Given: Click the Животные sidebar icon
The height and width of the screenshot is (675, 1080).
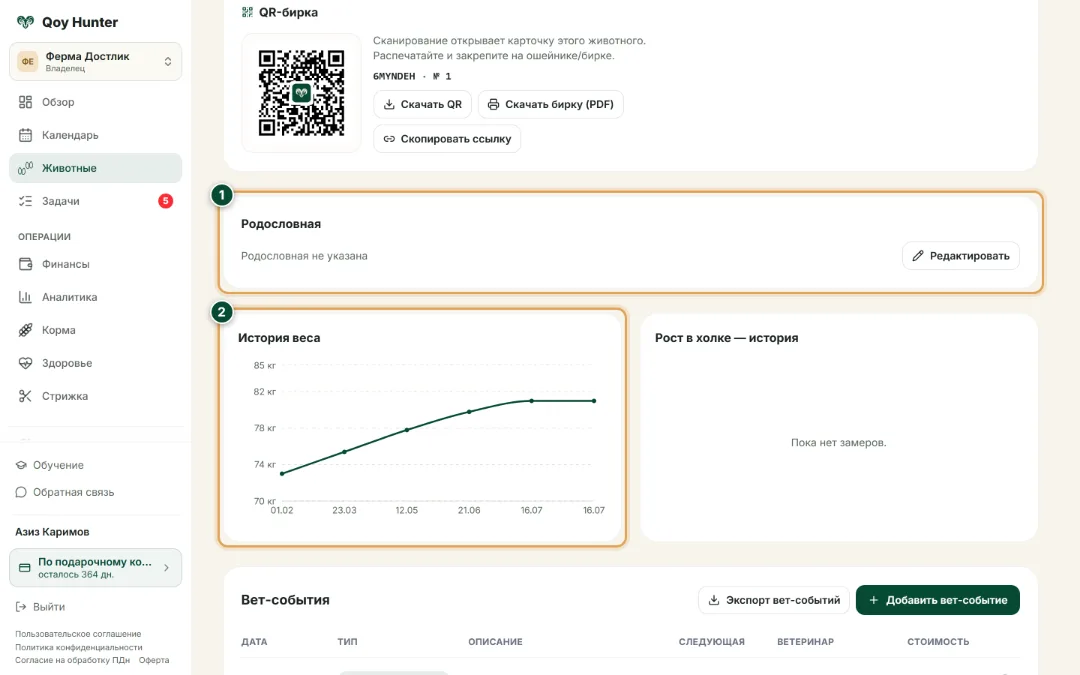Looking at the screenshot, I should click(x=25, y=168).
